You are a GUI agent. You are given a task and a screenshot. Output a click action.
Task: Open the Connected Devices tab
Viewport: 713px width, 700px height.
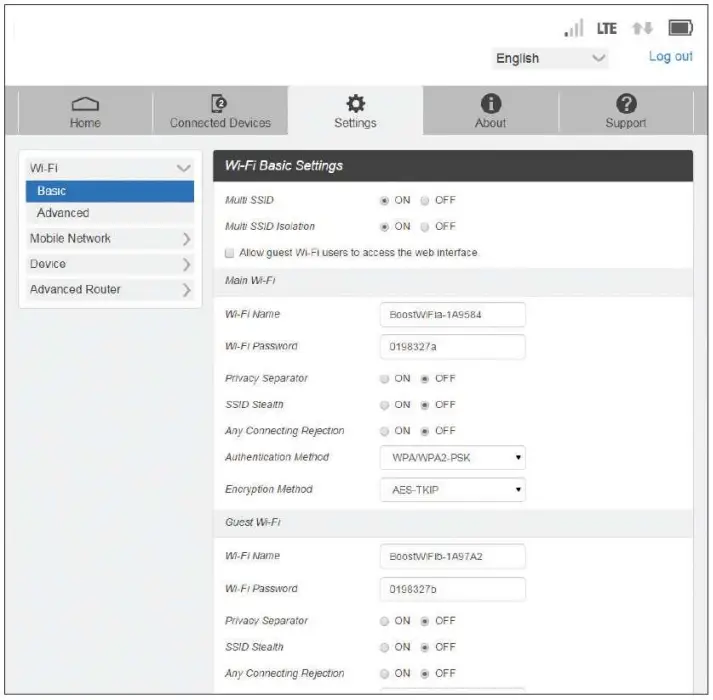point(220,111)
